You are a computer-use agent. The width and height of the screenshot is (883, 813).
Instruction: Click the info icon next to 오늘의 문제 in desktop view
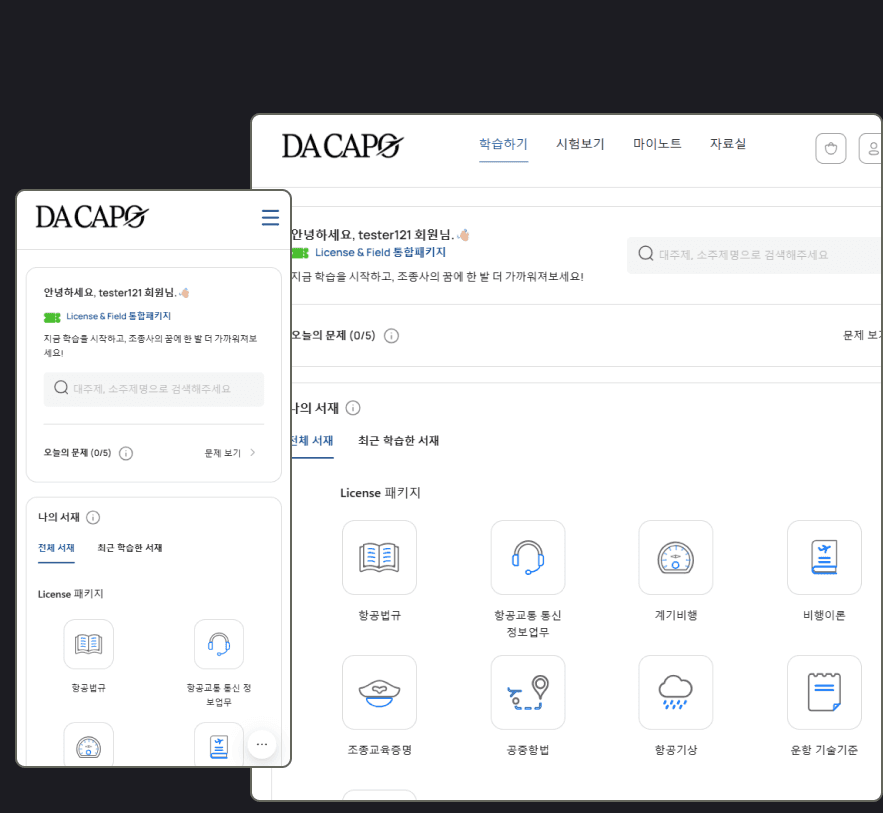coord(391,336)
